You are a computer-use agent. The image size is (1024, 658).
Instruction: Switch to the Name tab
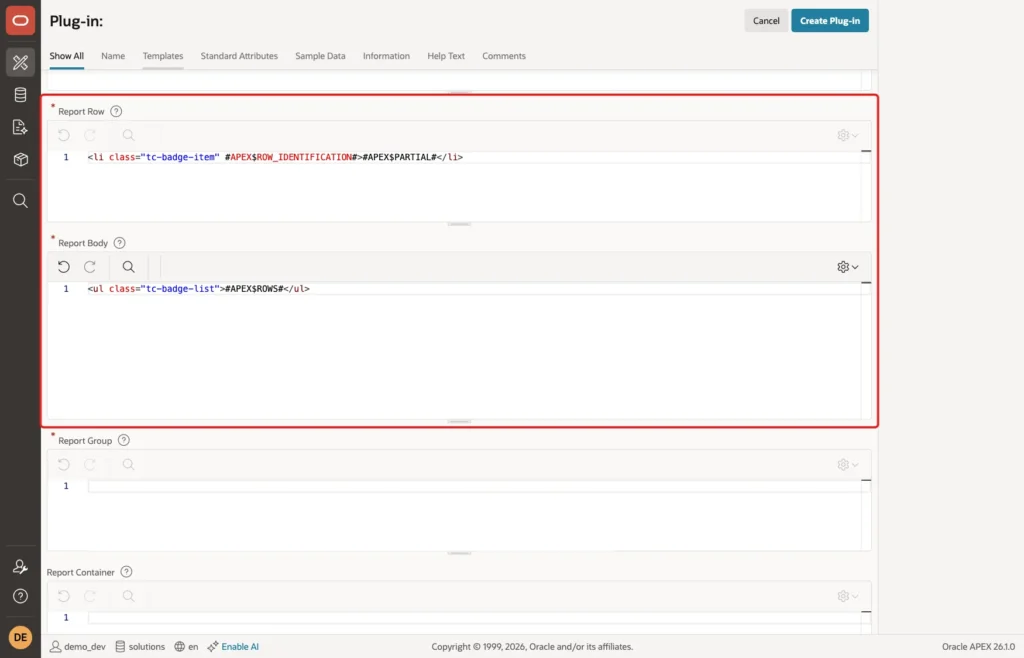[x=113, y=56]
